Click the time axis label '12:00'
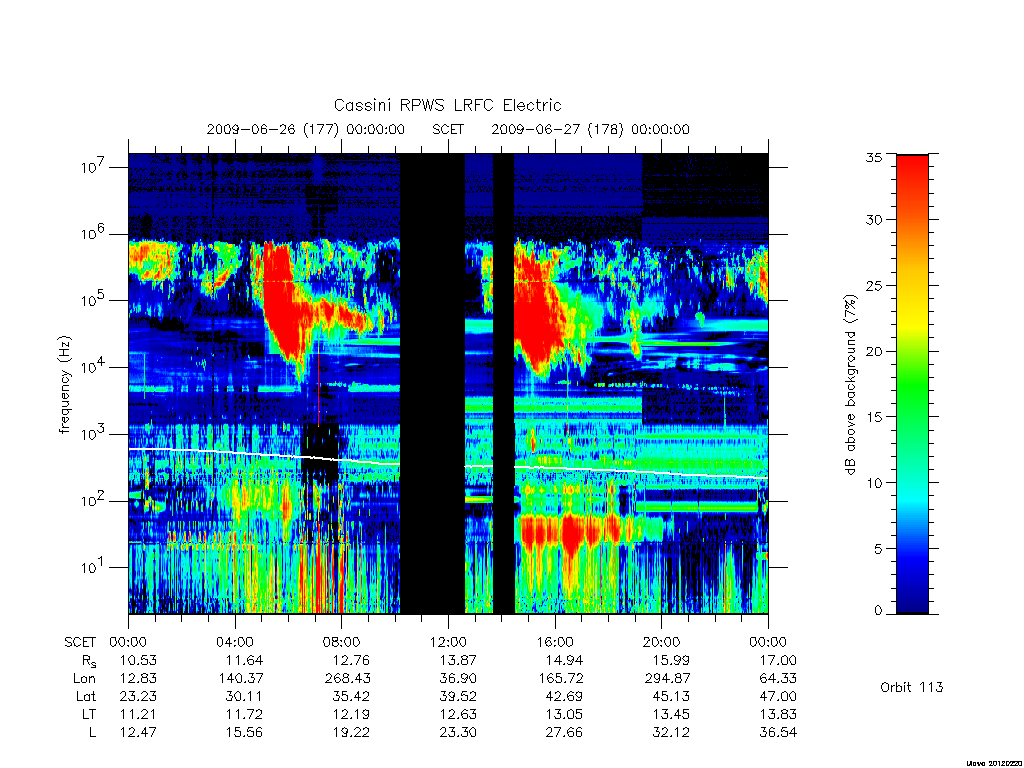This screenshot has height=768, width=1024. tap(448, 642)
